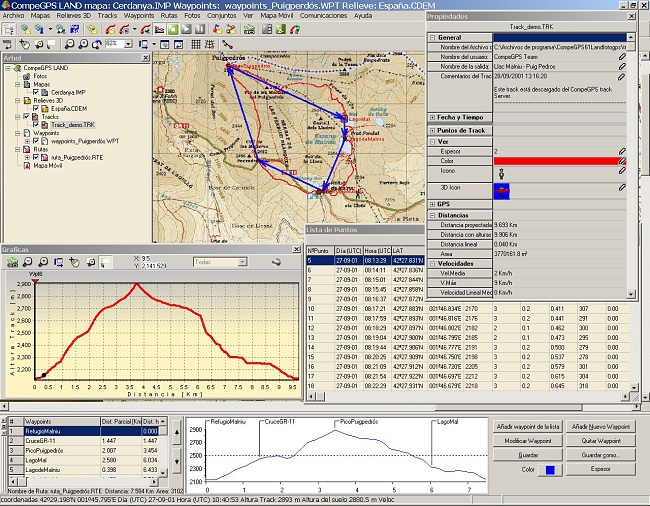
Task: Expand the Fecha y Tiempo property section
Action: pos(432,118)
